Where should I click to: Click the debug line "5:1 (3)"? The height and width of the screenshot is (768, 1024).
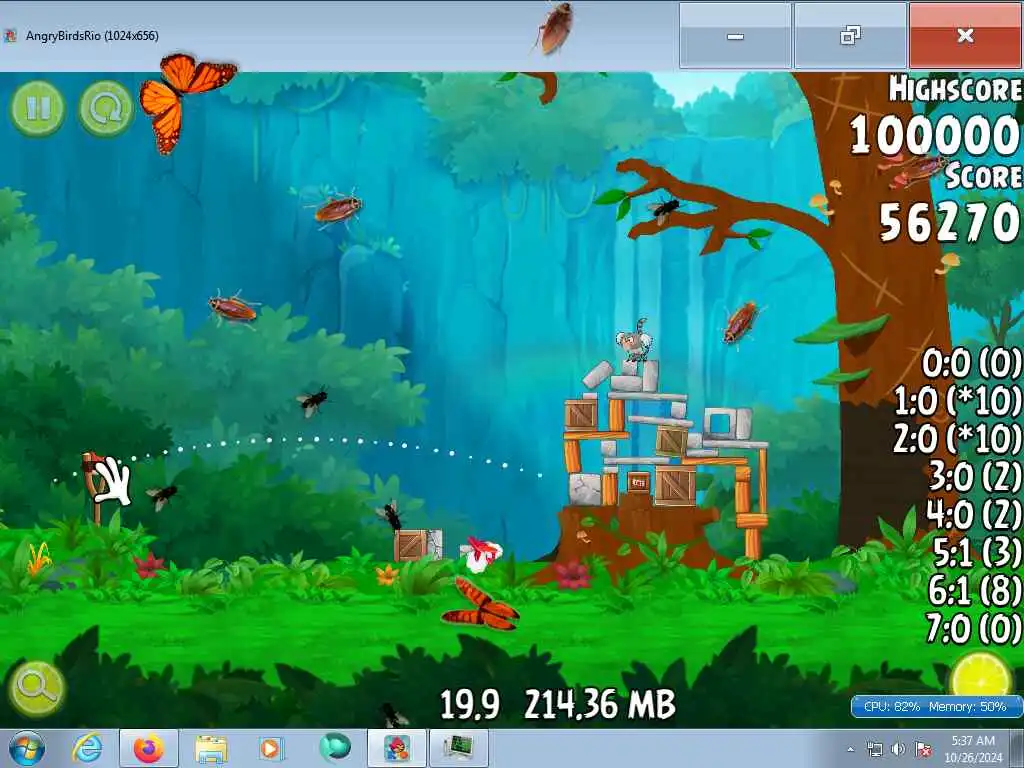(x=977, y=552)
